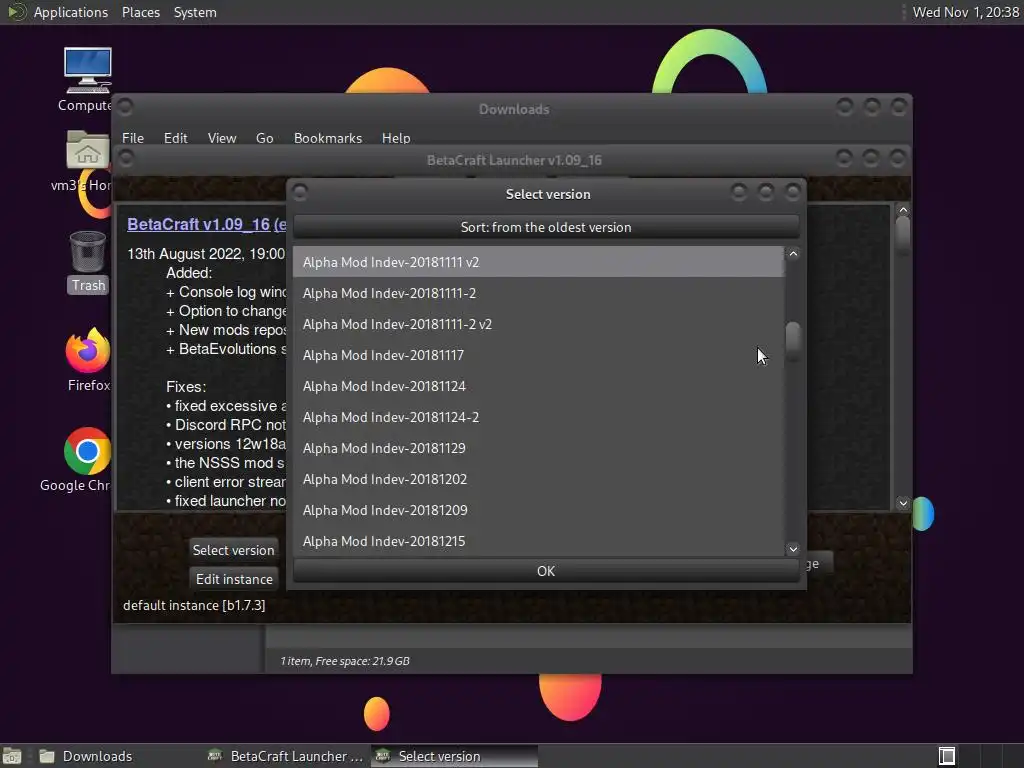
Task: Switch to Select version taskbar entry
Action: tap(455, 756)
